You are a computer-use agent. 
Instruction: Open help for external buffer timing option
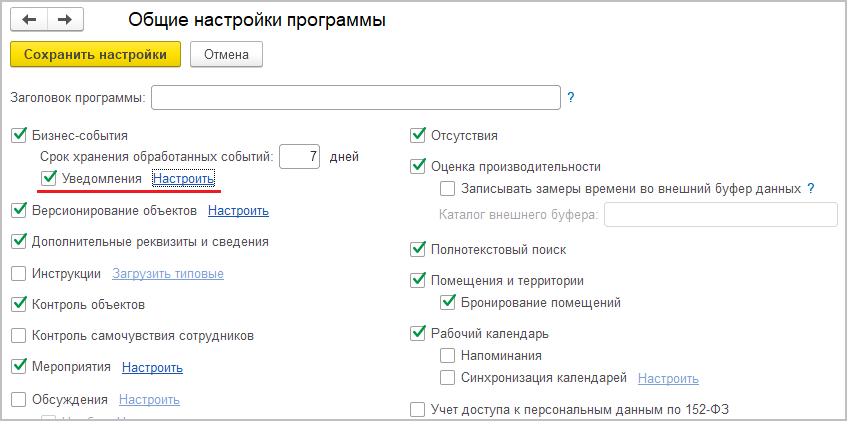[x=811, y=188]
